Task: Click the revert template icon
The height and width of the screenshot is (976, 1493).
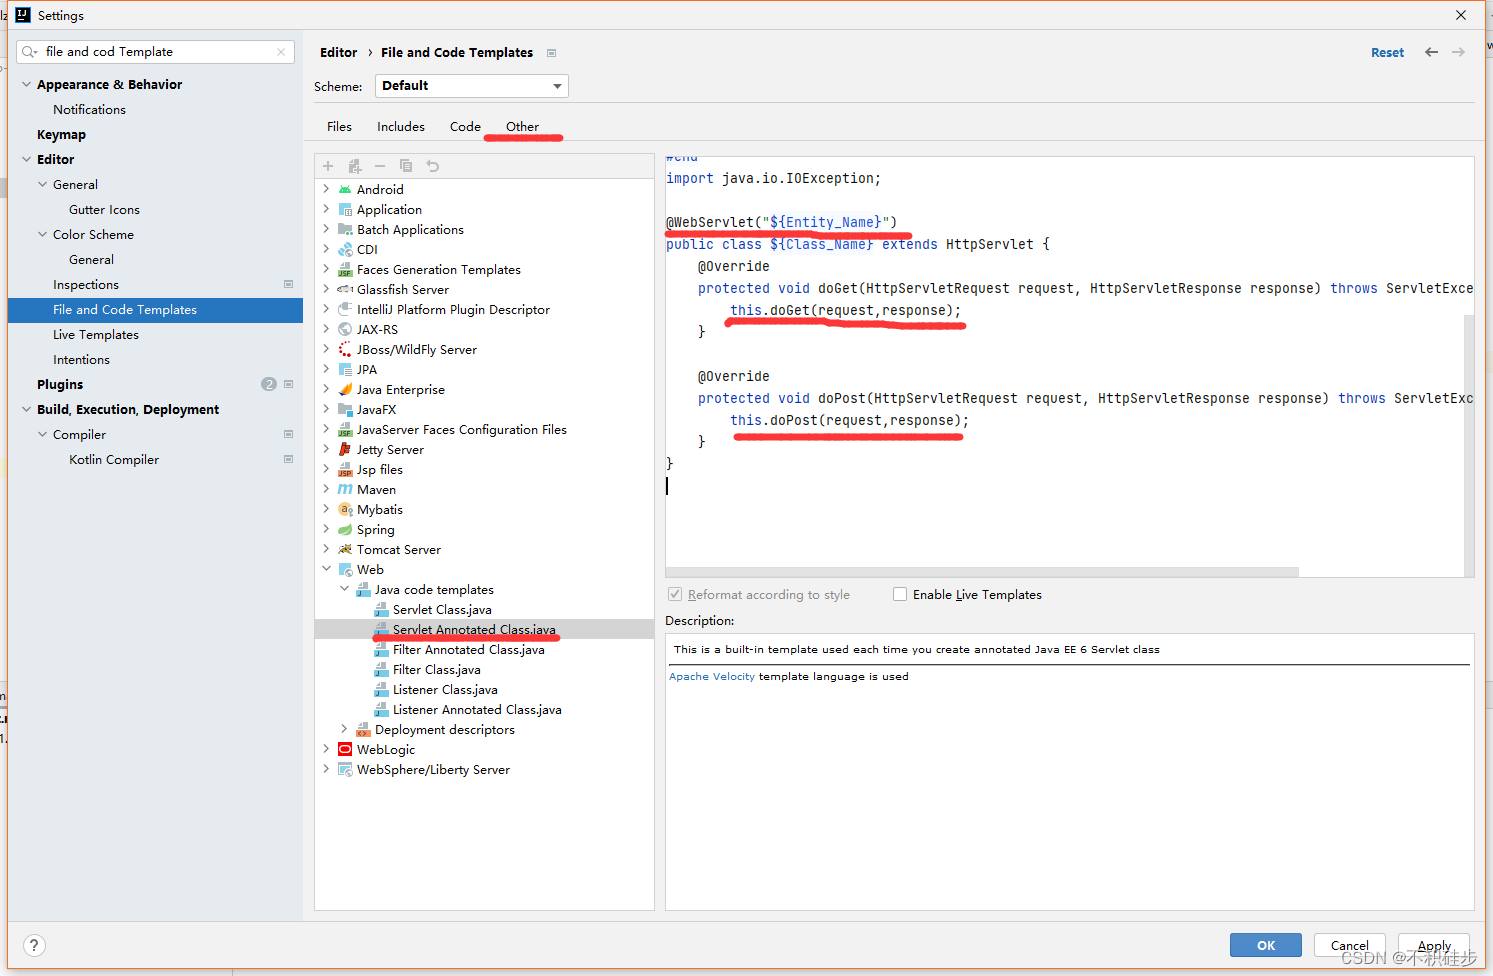Action: [432, 166]
